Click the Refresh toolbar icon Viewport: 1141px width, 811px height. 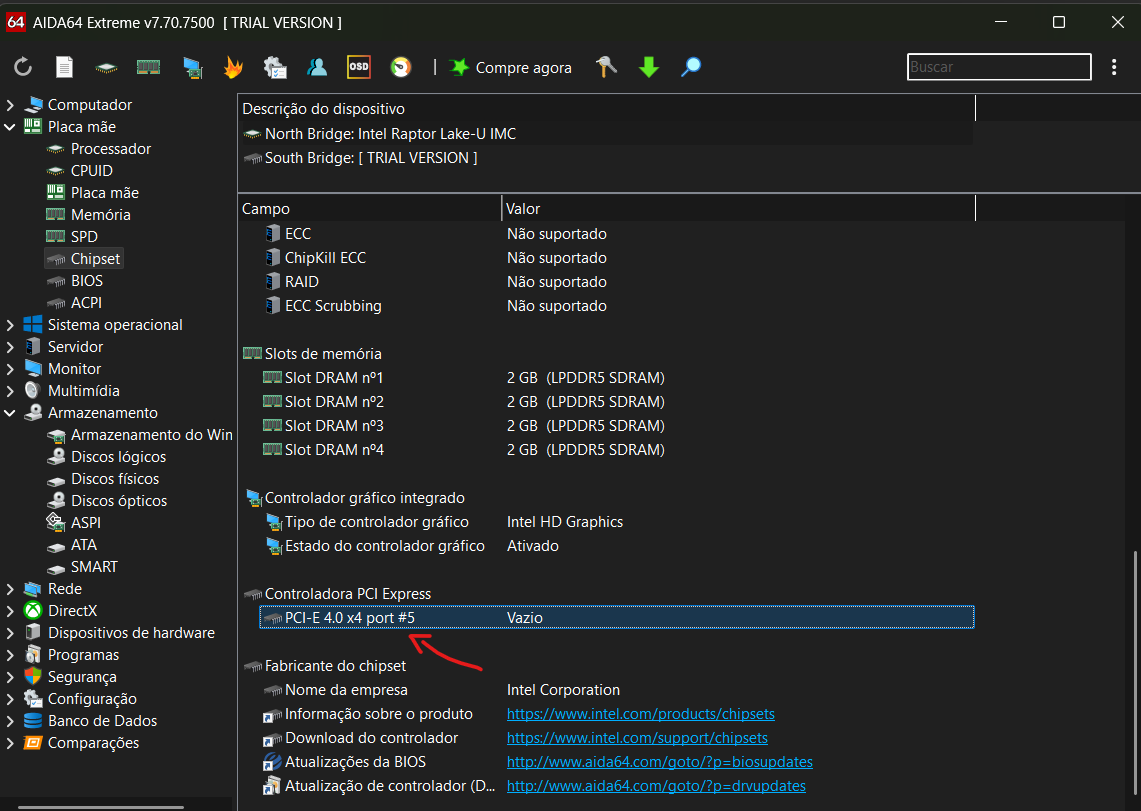click(23, 67)
